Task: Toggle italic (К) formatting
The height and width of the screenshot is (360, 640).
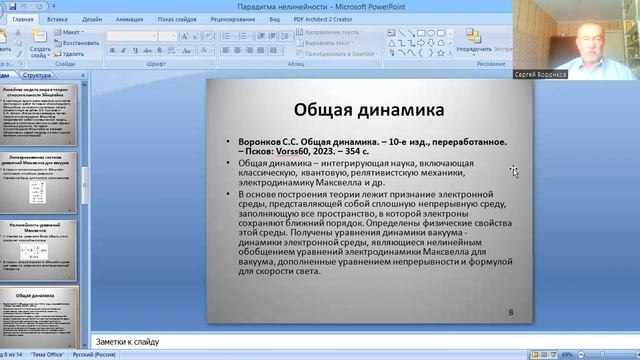Action: point(123,50)
